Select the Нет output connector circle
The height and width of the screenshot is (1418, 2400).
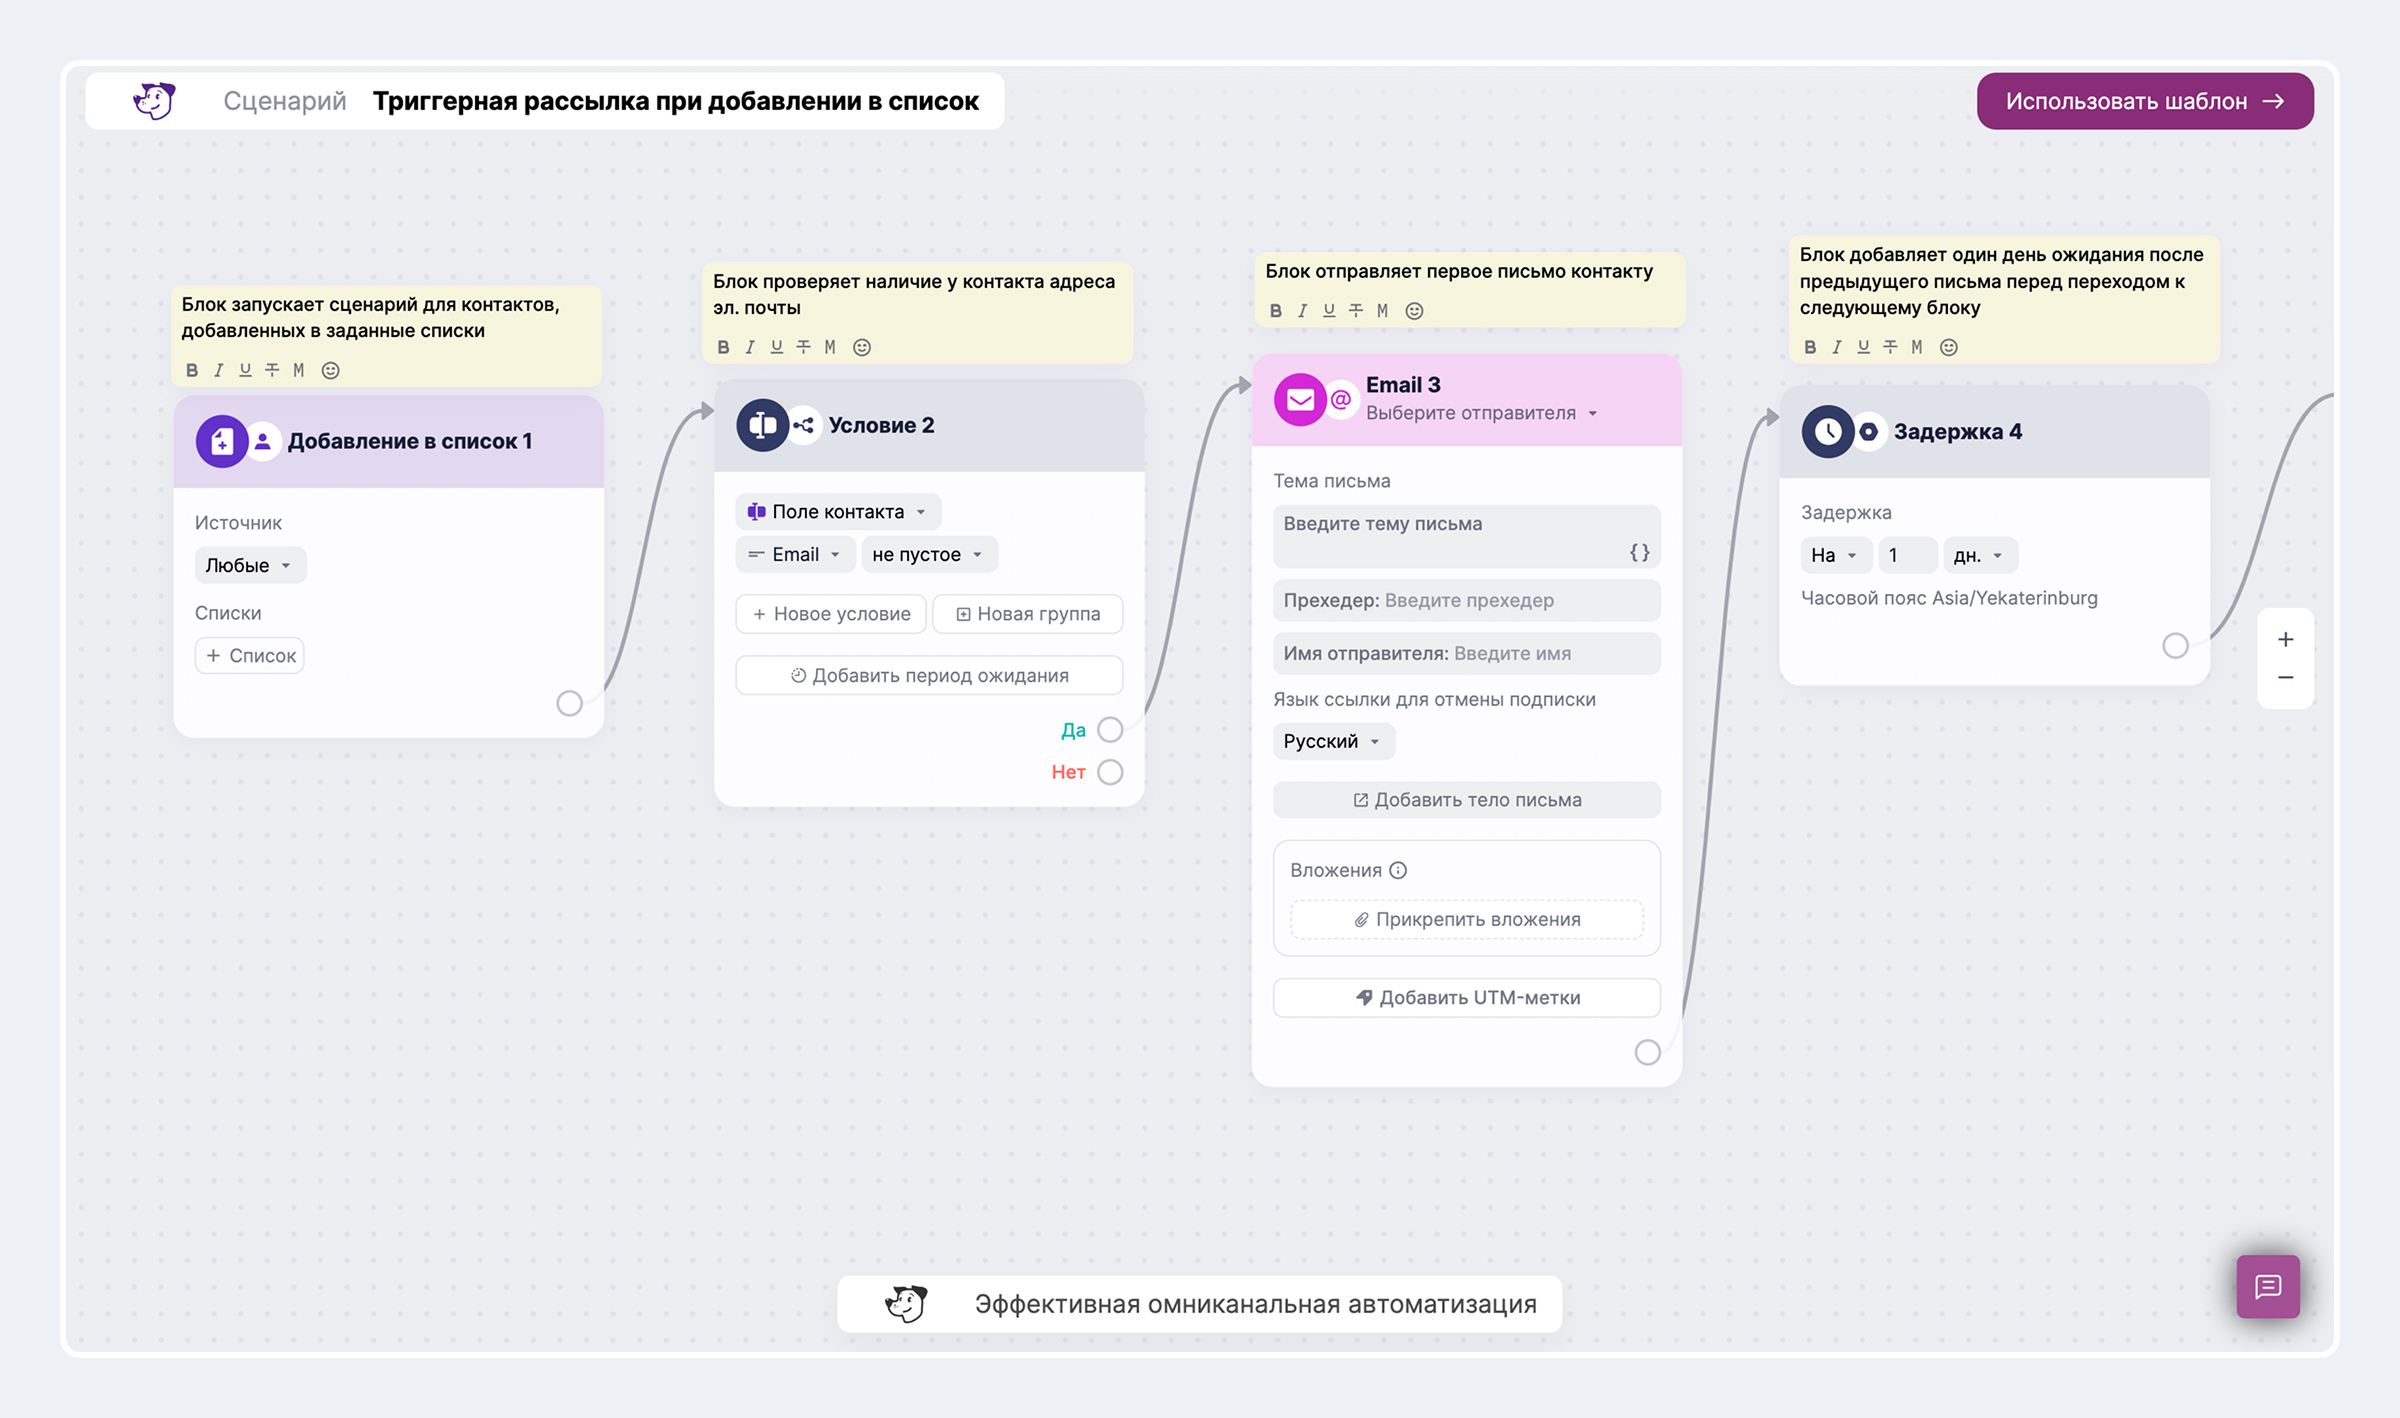(1110, 772)
